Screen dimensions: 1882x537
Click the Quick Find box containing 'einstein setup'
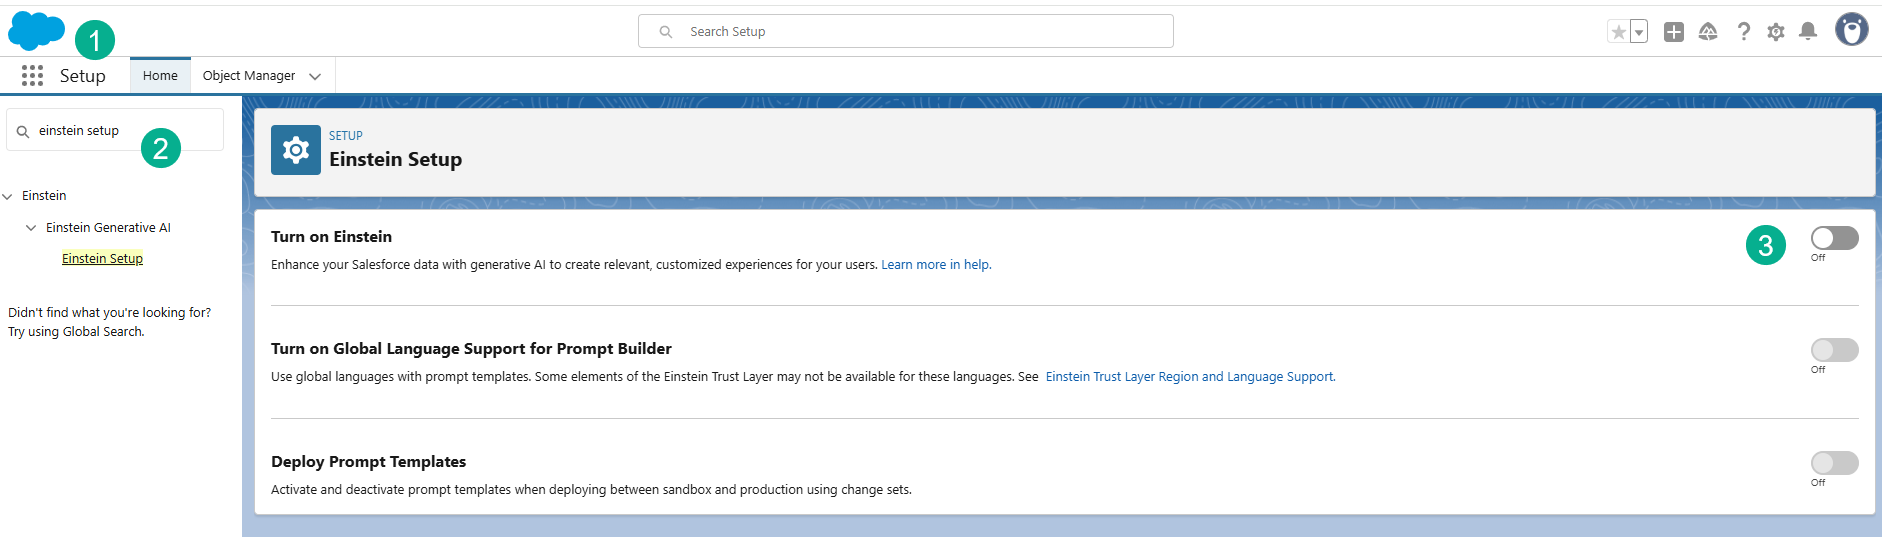coord(115,130)
